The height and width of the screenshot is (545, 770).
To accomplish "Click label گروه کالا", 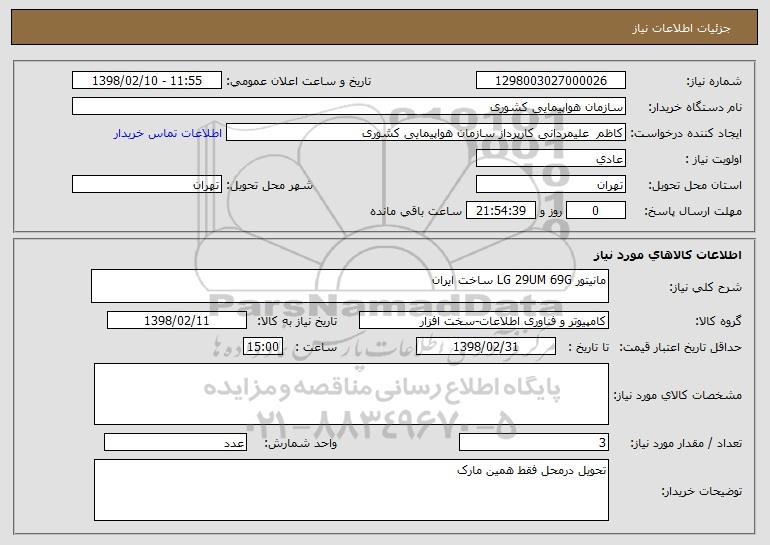I will (x=718, y=322).
